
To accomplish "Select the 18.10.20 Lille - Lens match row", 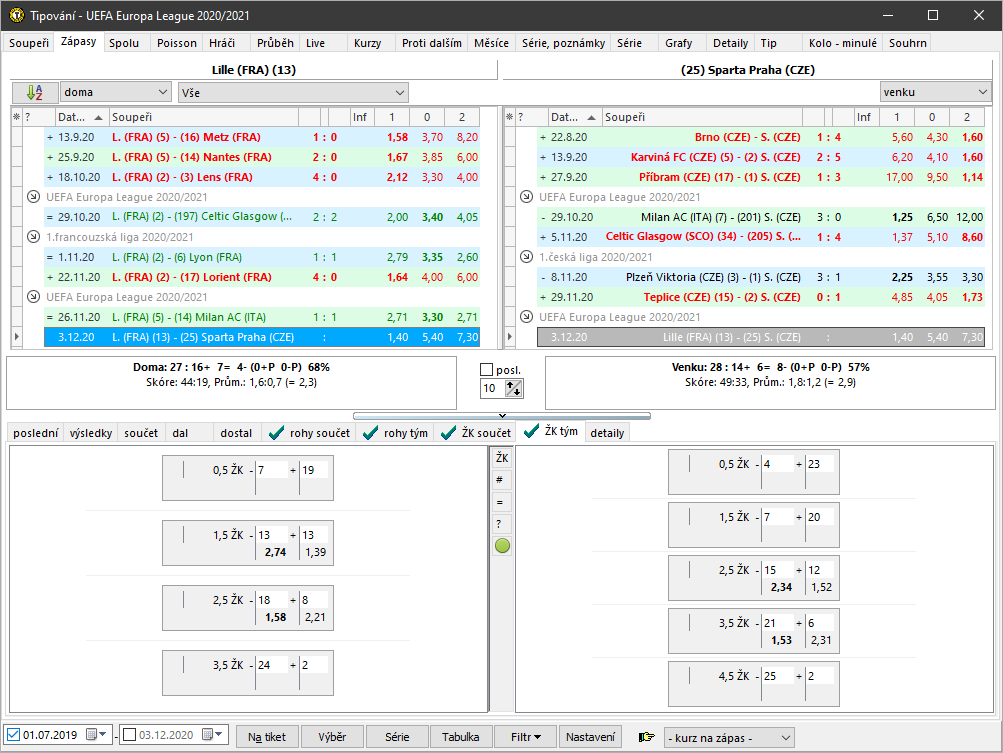I will 262,177.
